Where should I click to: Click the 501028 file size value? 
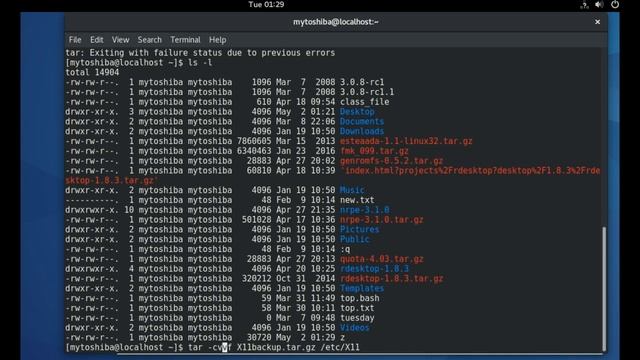click(257, 219)
